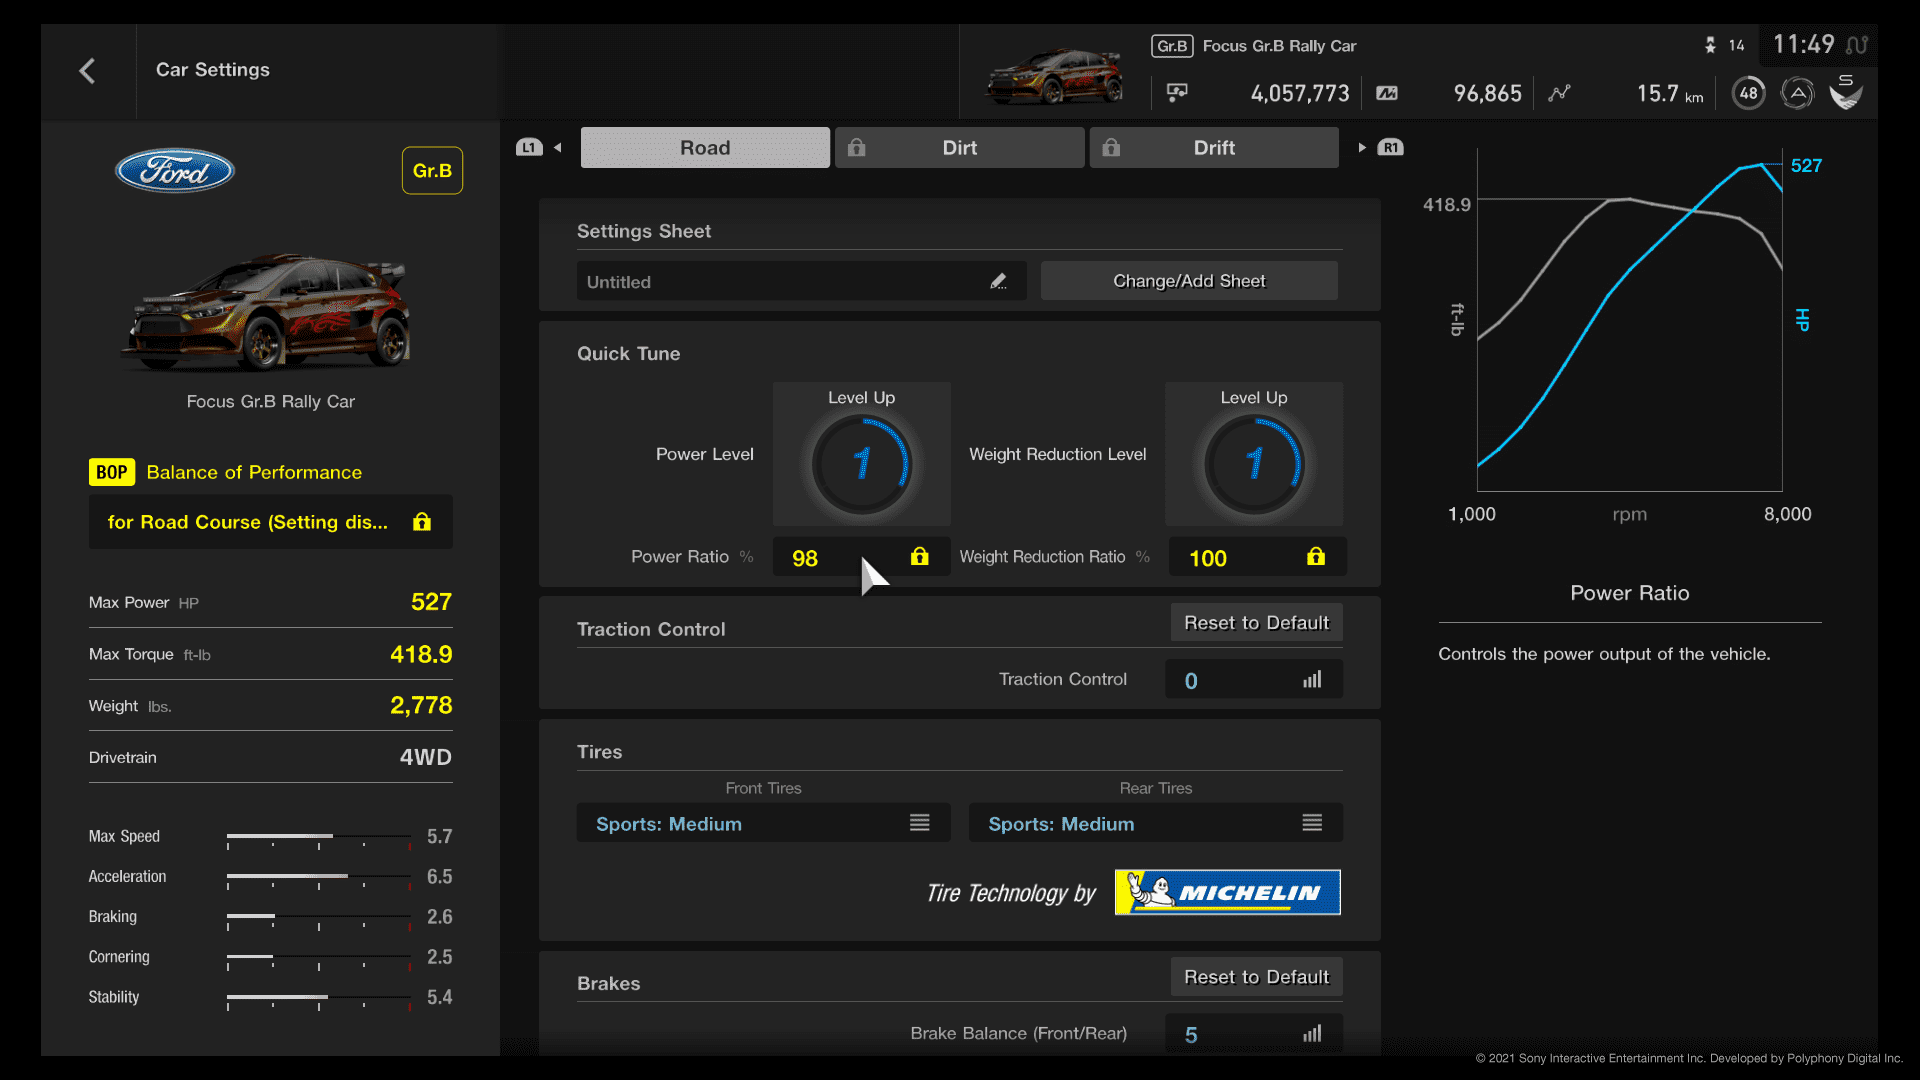Click the Change/Add Sheet button

tap(1189, 281)
